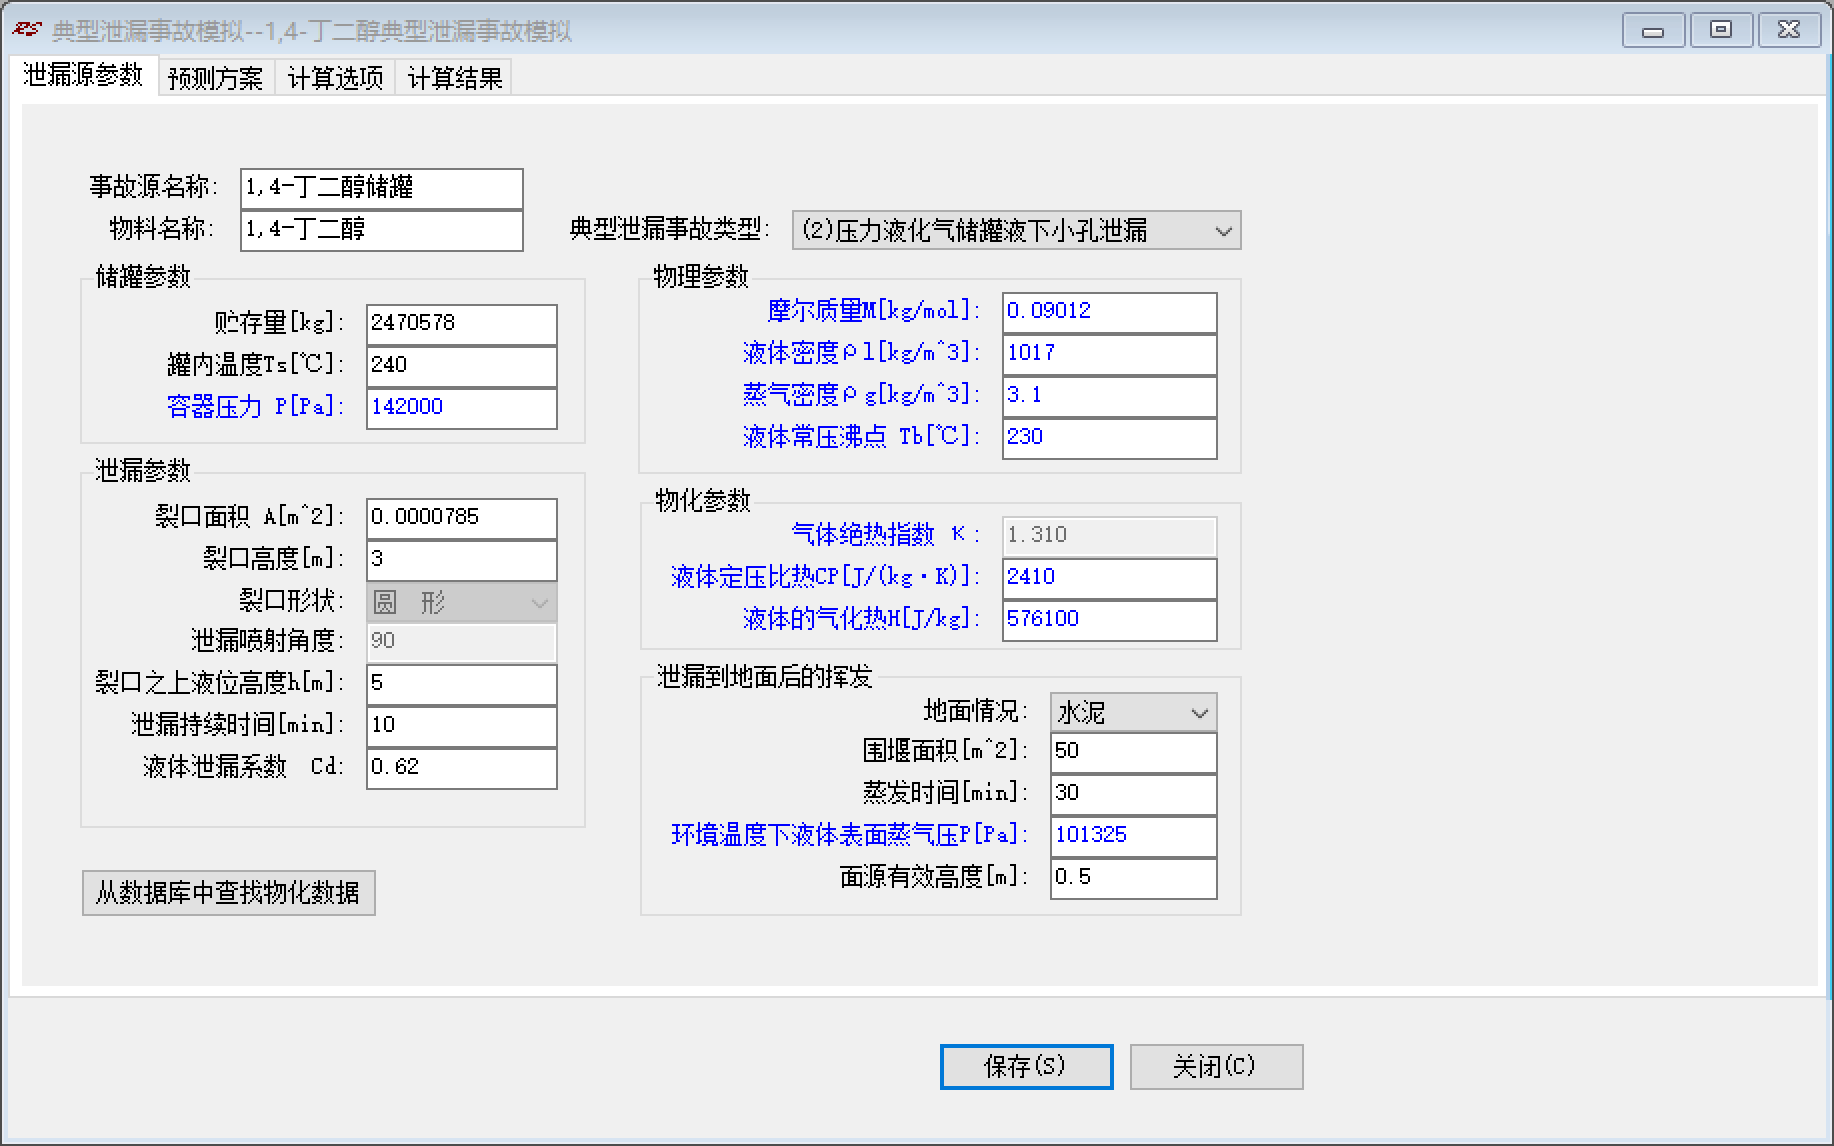Screen dimensions: 1834x1146
Task: Click the 裂口面积 field showing 0.0000785
Action: pyautogui.click(x=462, y=518)
